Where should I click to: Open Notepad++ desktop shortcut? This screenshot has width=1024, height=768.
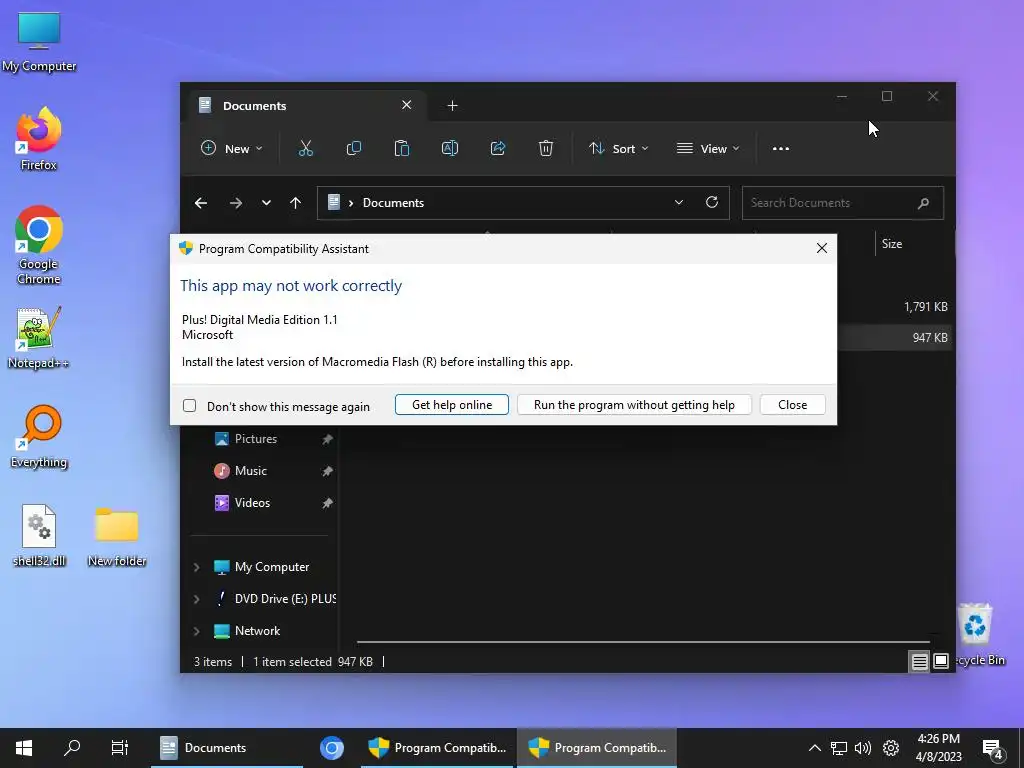pyautogui.click(x=39, y=338)
